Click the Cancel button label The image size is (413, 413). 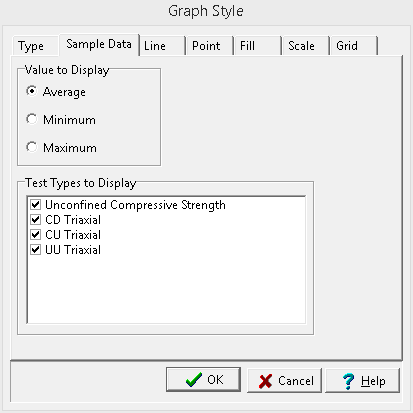[x=296, y=381]
